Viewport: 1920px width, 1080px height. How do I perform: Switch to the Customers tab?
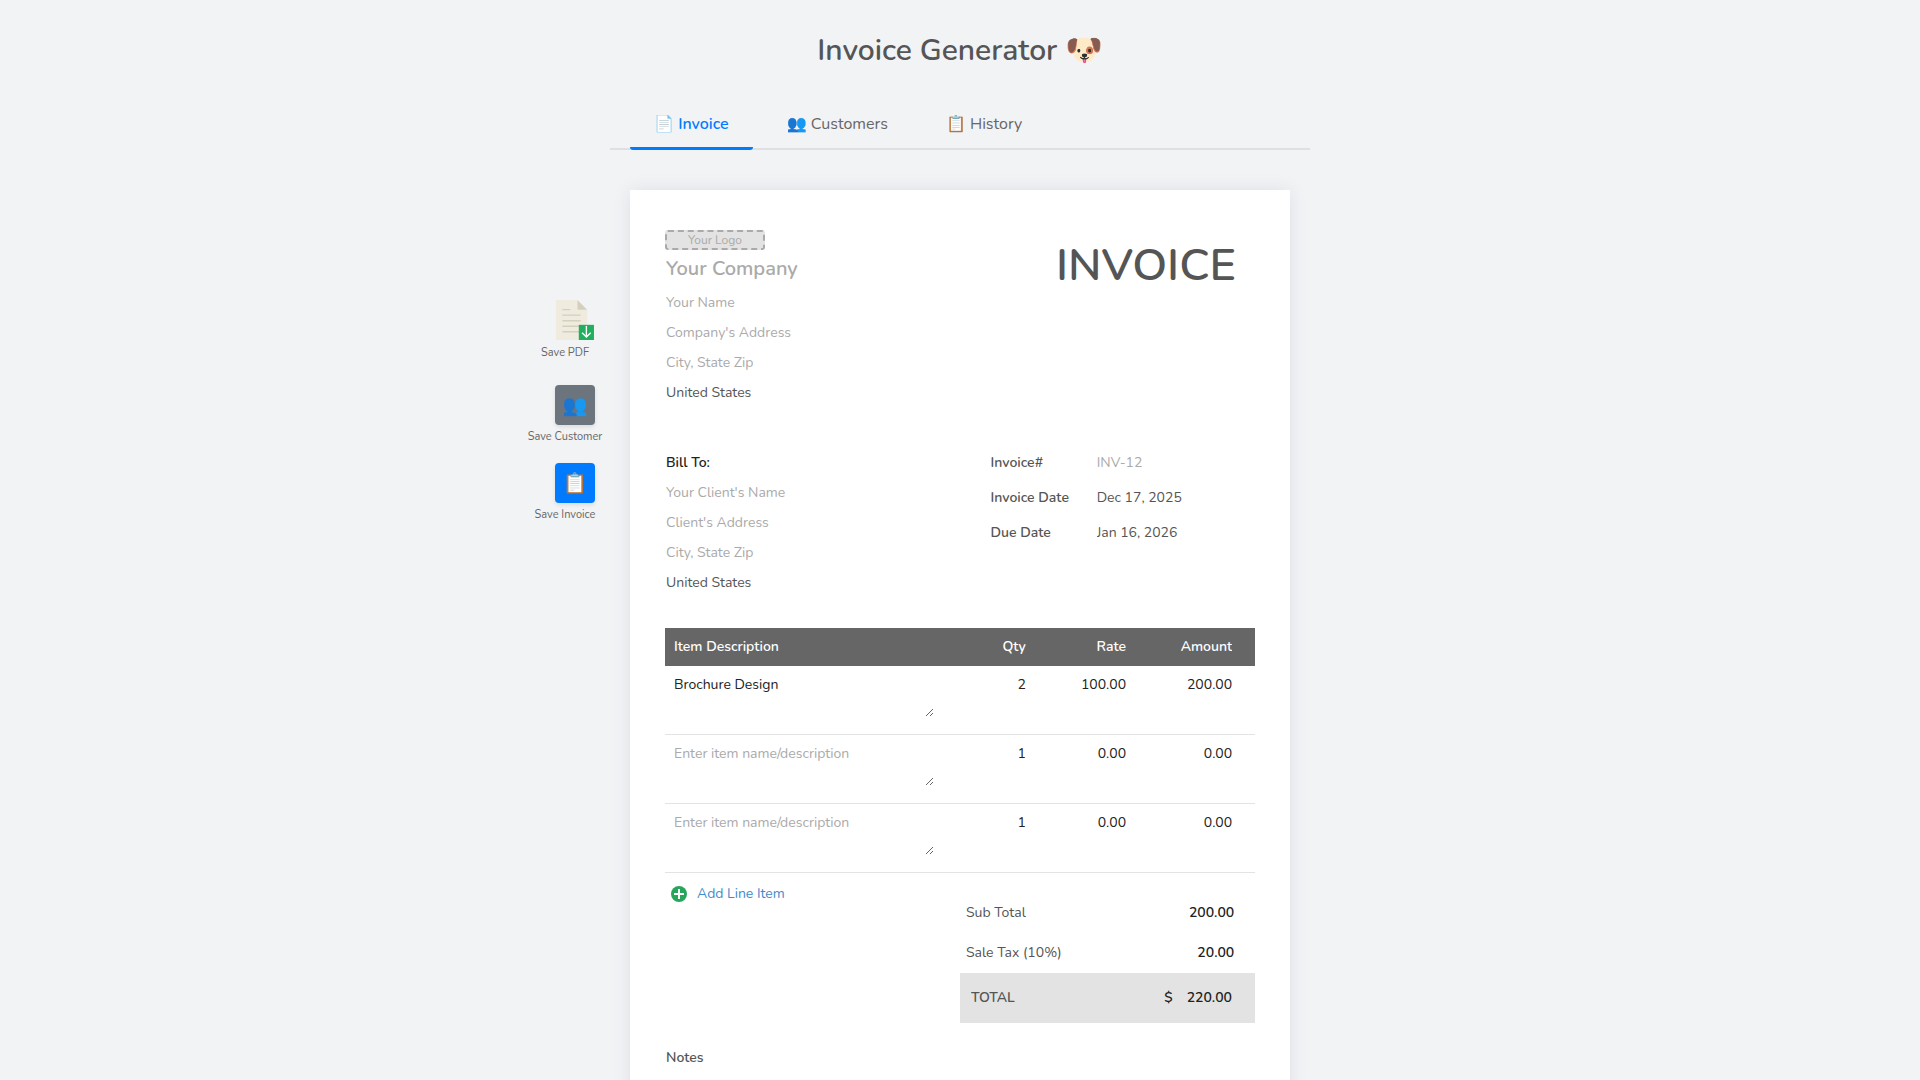pyautogui.click(x=837, y=124)
